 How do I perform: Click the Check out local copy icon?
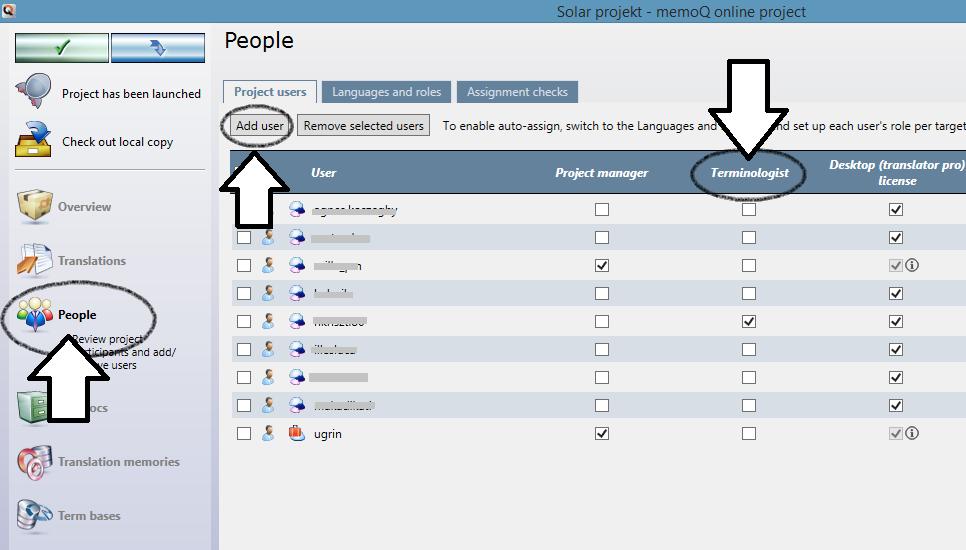coord(33,139)
